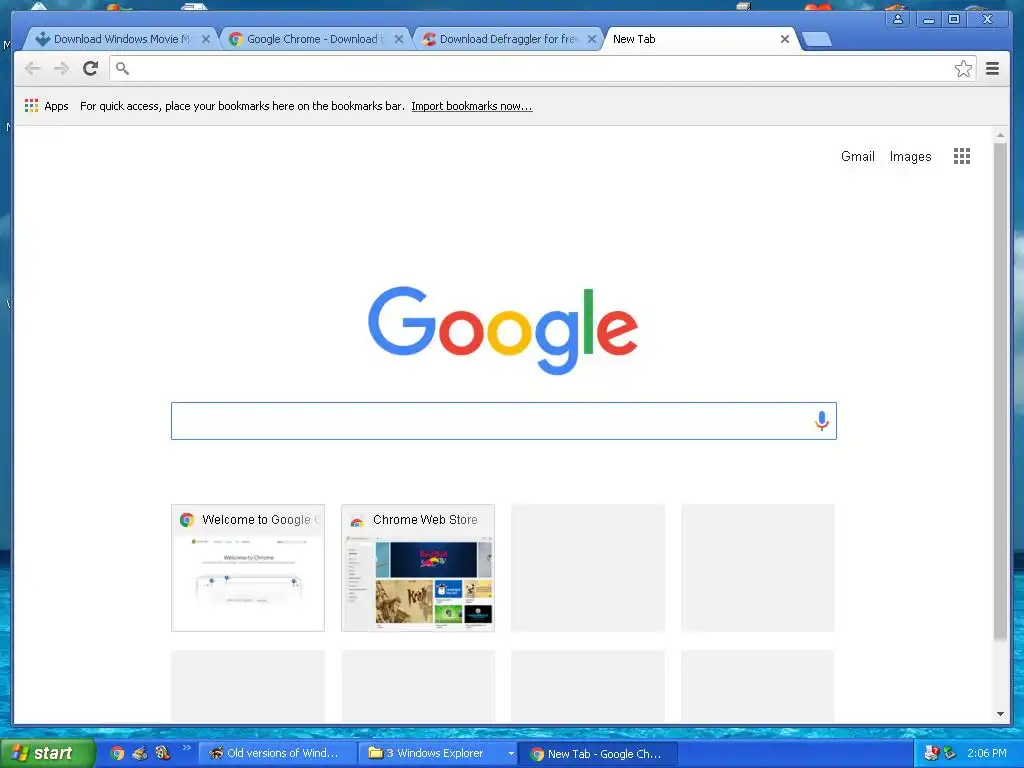Switch to Download Defraggler tab

click(507, 39)
